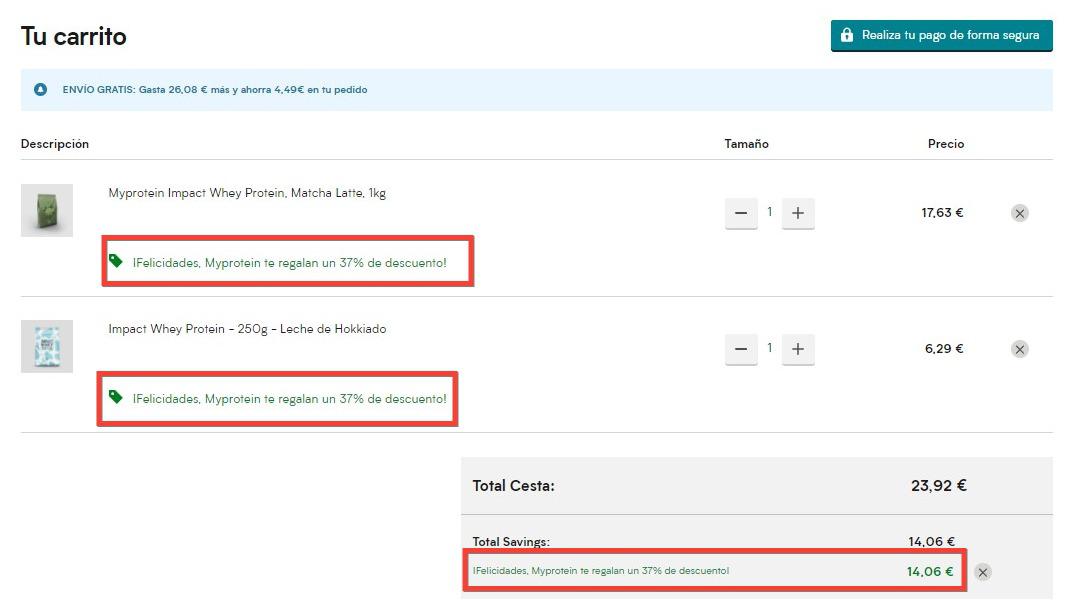Click the quantity value for Leche de Hokkiado

pos(770,348)
